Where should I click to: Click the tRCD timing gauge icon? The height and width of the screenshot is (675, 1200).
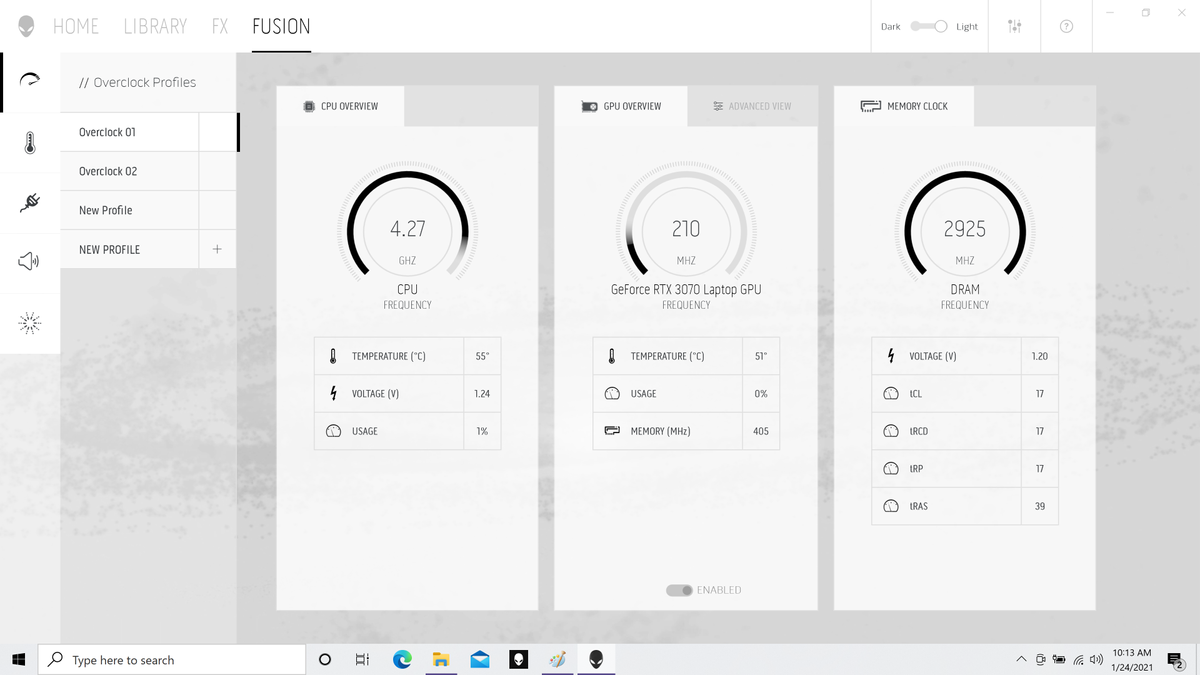(x=891, y=431)
